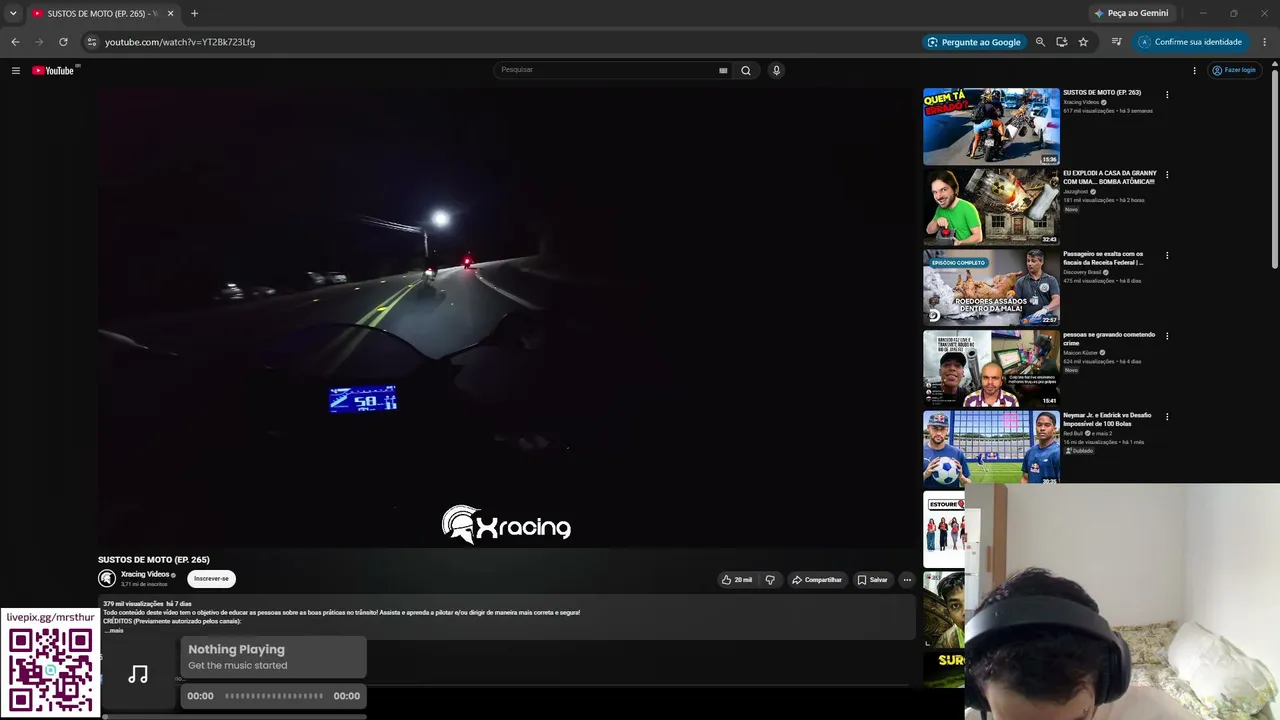Screen dimensions: 1280x720
Task: Open the Chrome three-dot menu
Action: [1265, 42]
